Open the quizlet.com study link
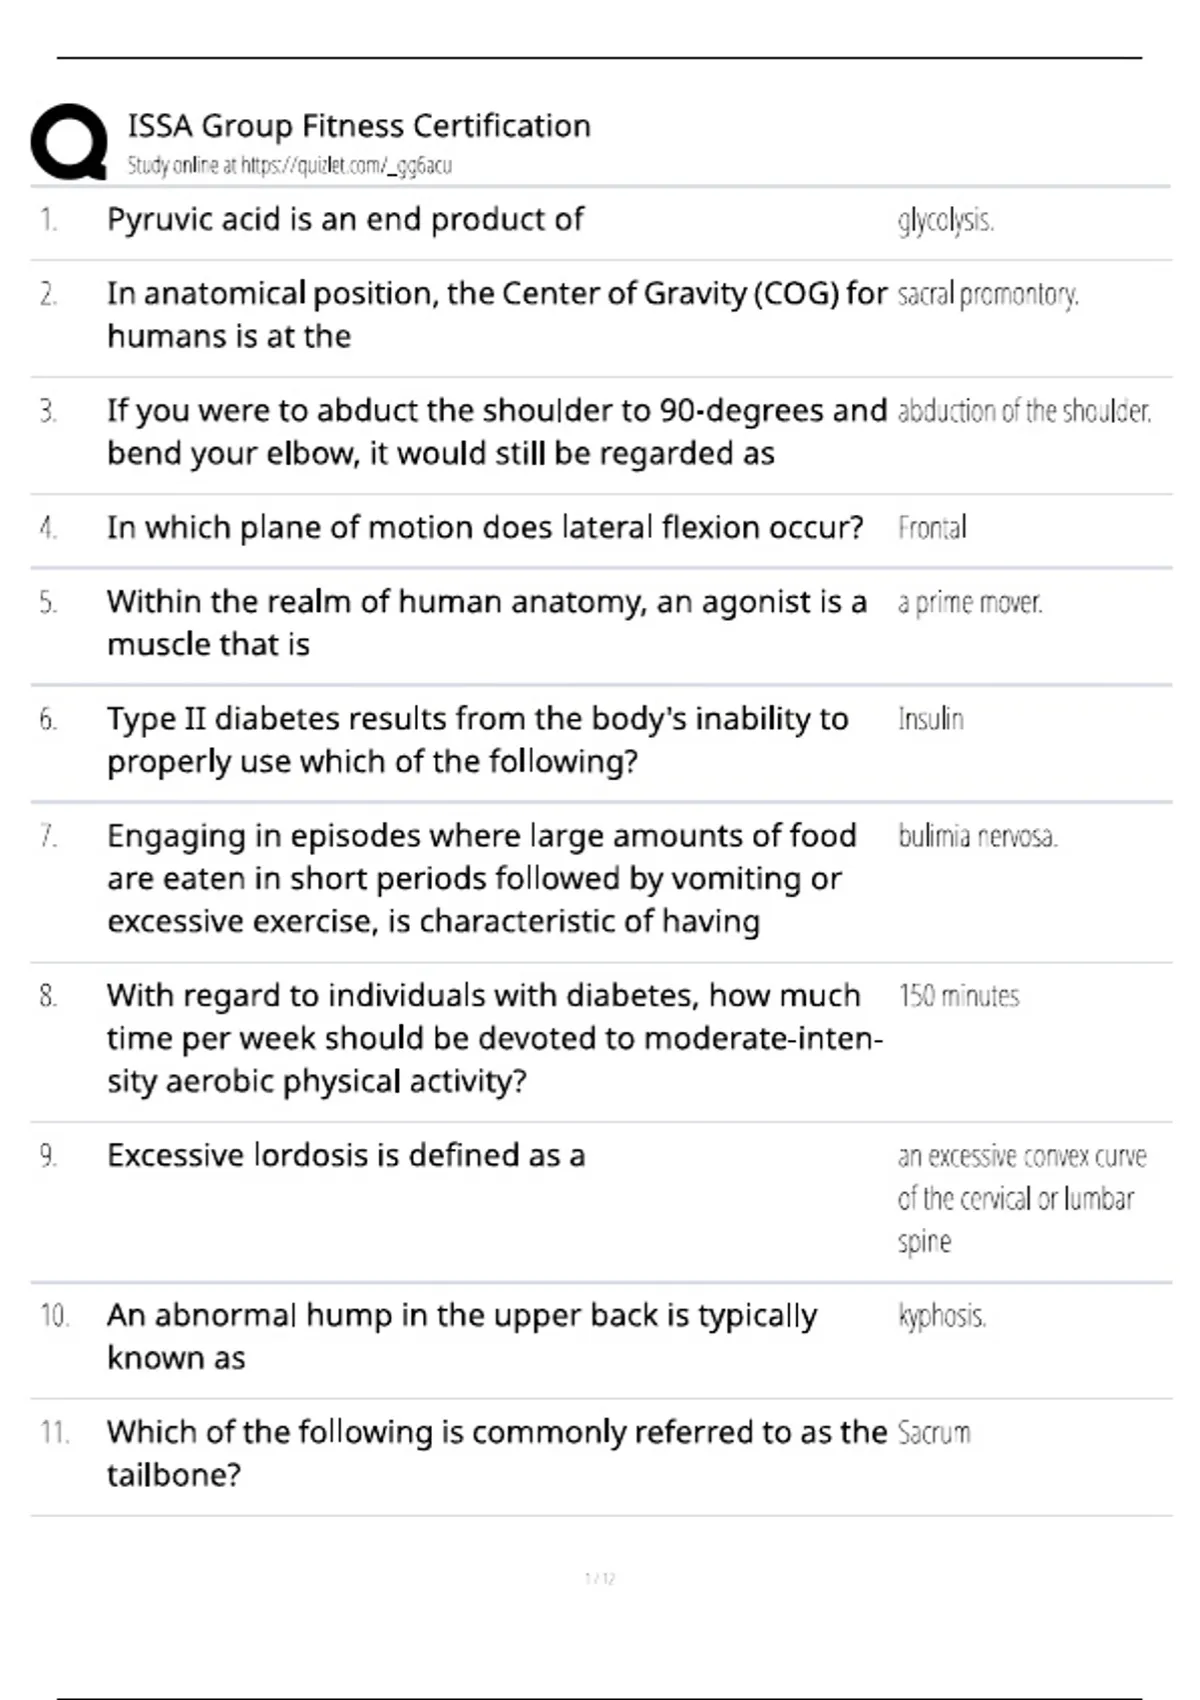Image resolution: width=1200 pixels, height=1700 pixels. click(346, 166)
